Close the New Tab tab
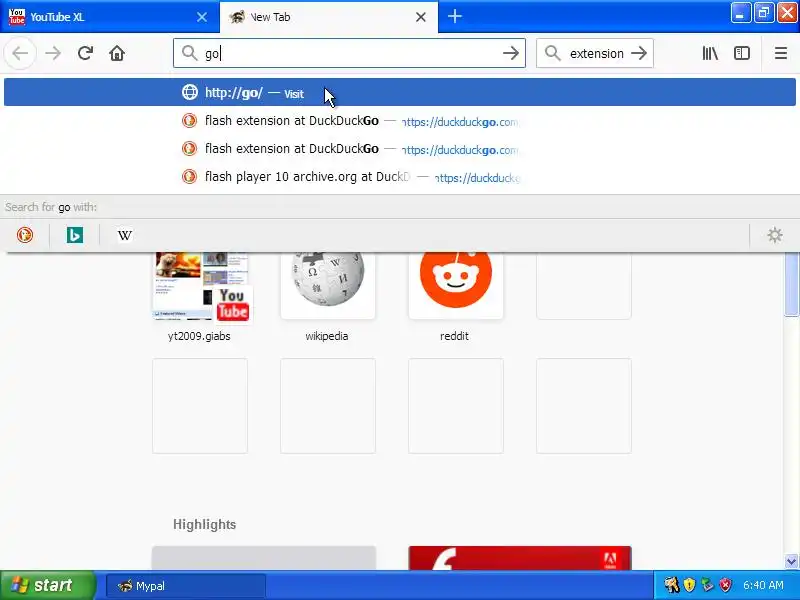Image resolution: width=800 pixels, height=600 pixels. [420, 17]
